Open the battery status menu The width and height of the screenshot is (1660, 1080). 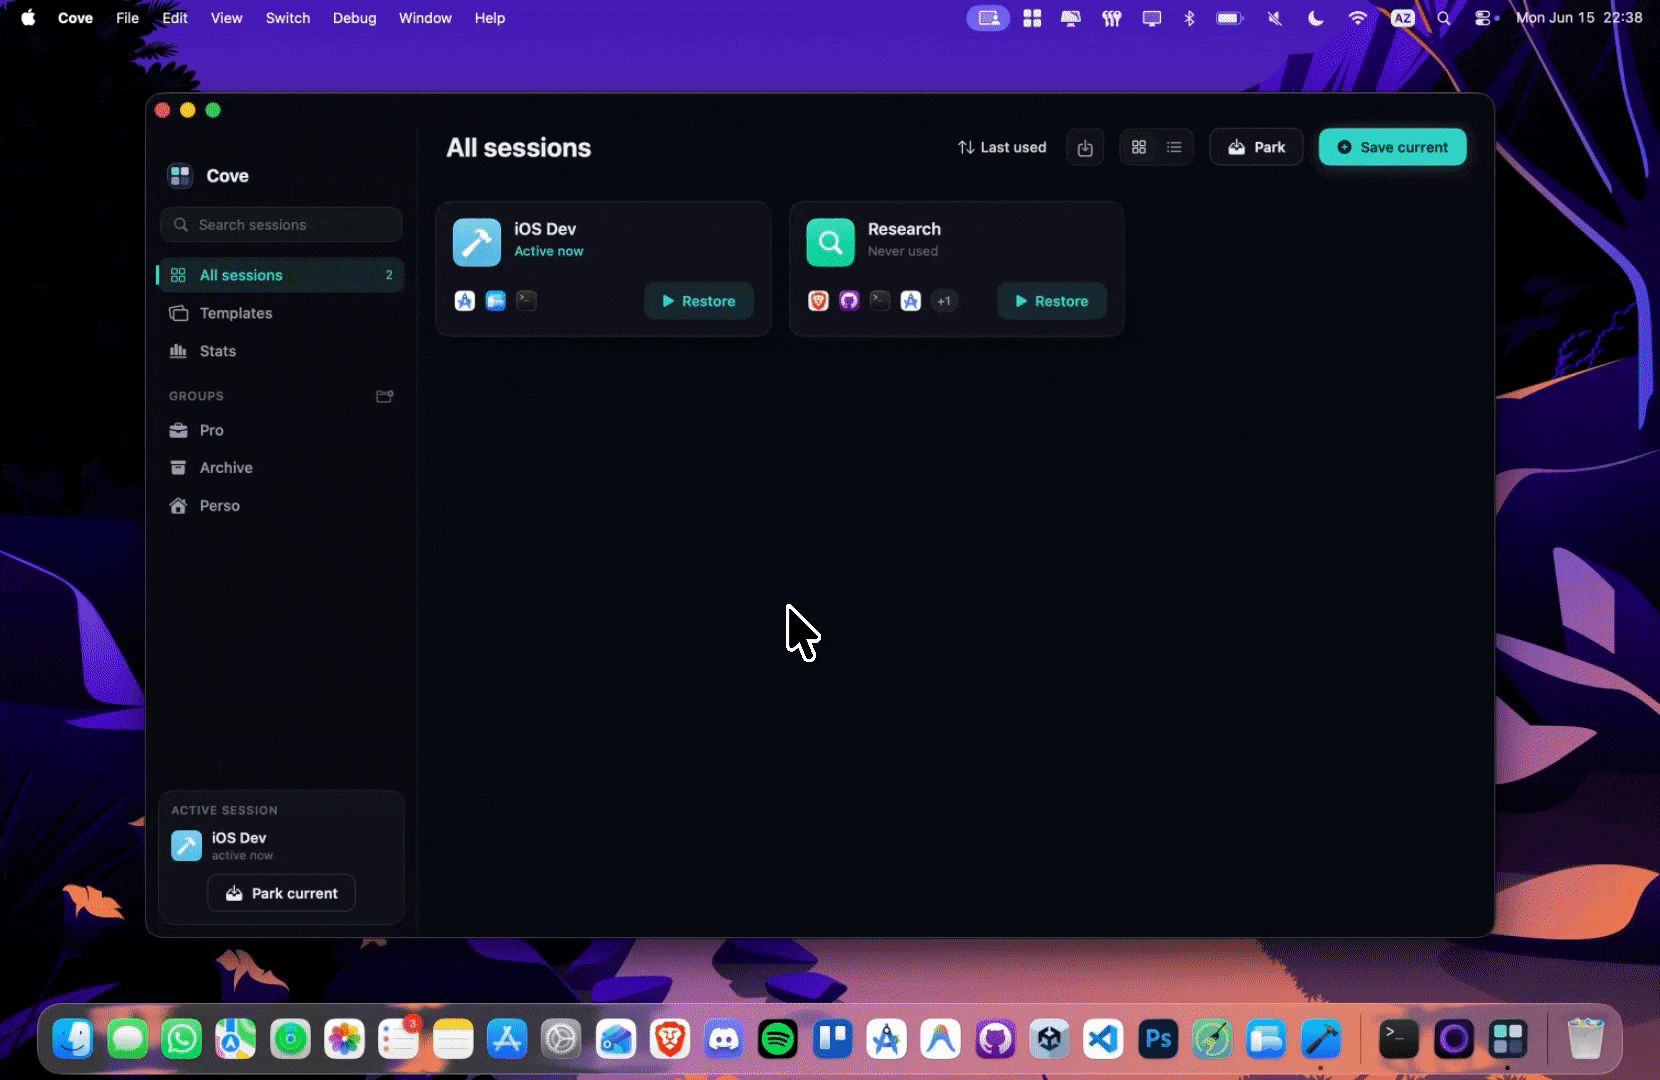(1229, 18)
